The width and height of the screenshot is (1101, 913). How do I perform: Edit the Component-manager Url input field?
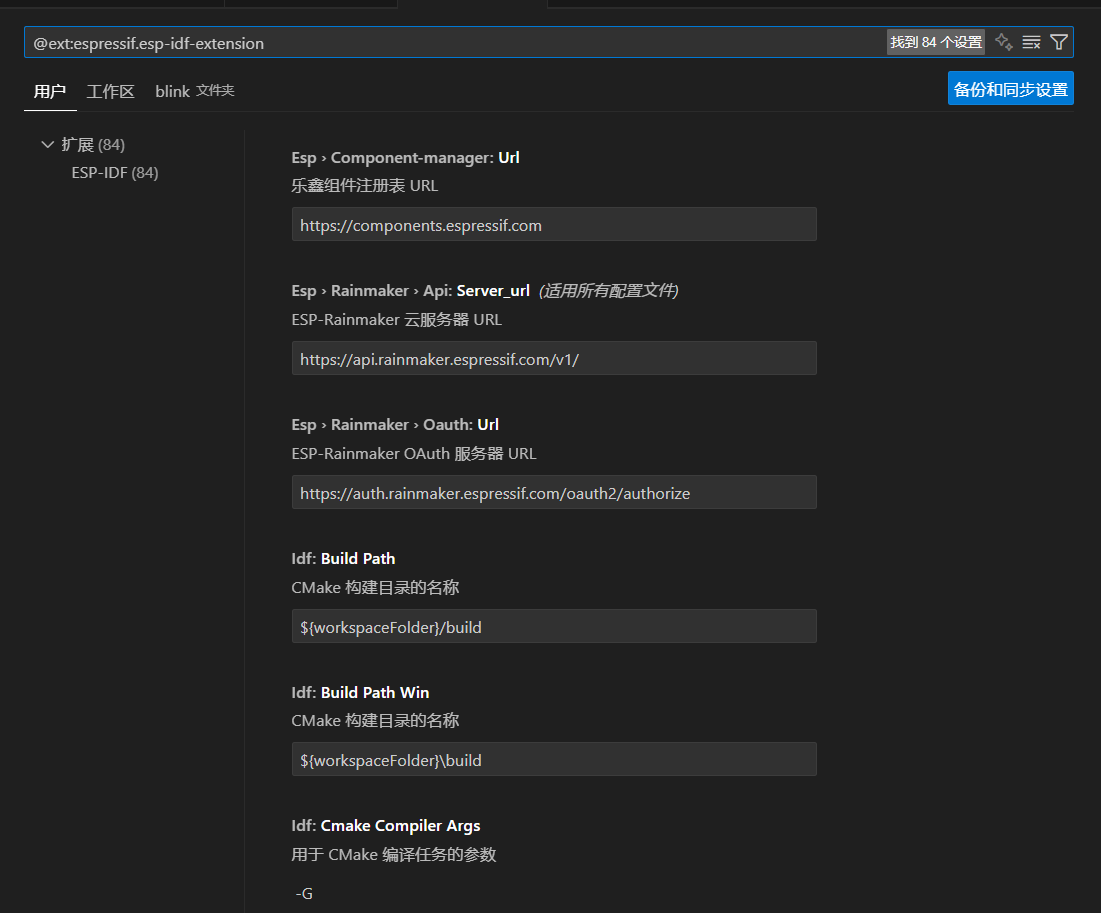coord(554,225)
